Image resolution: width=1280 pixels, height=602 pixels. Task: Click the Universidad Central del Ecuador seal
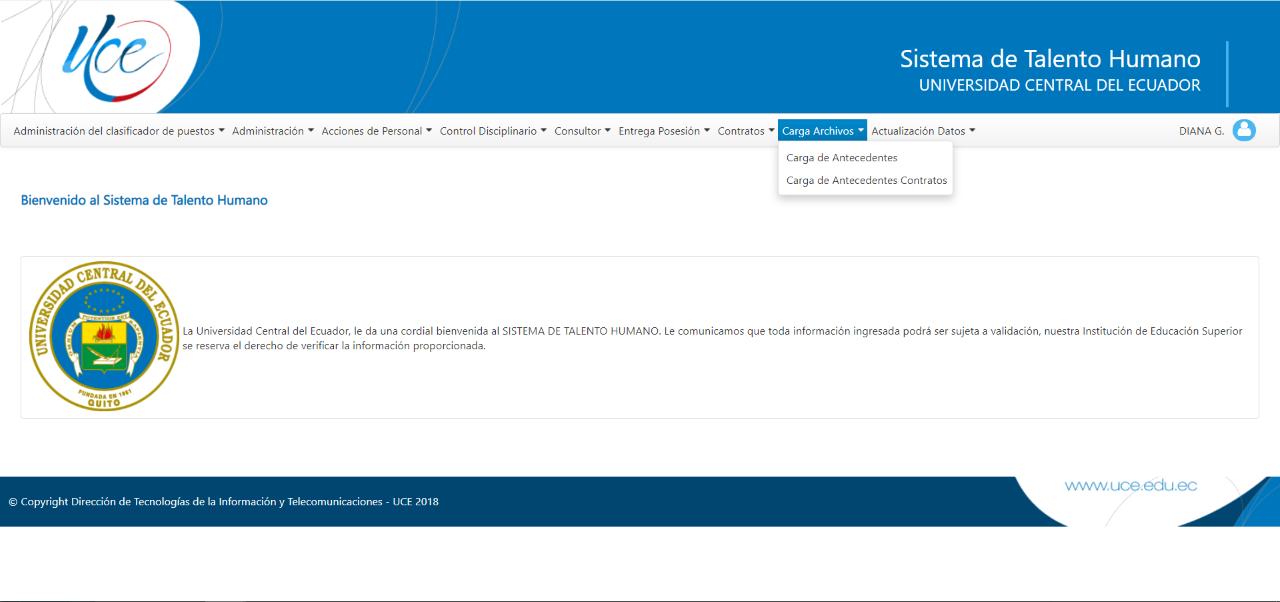104,336
